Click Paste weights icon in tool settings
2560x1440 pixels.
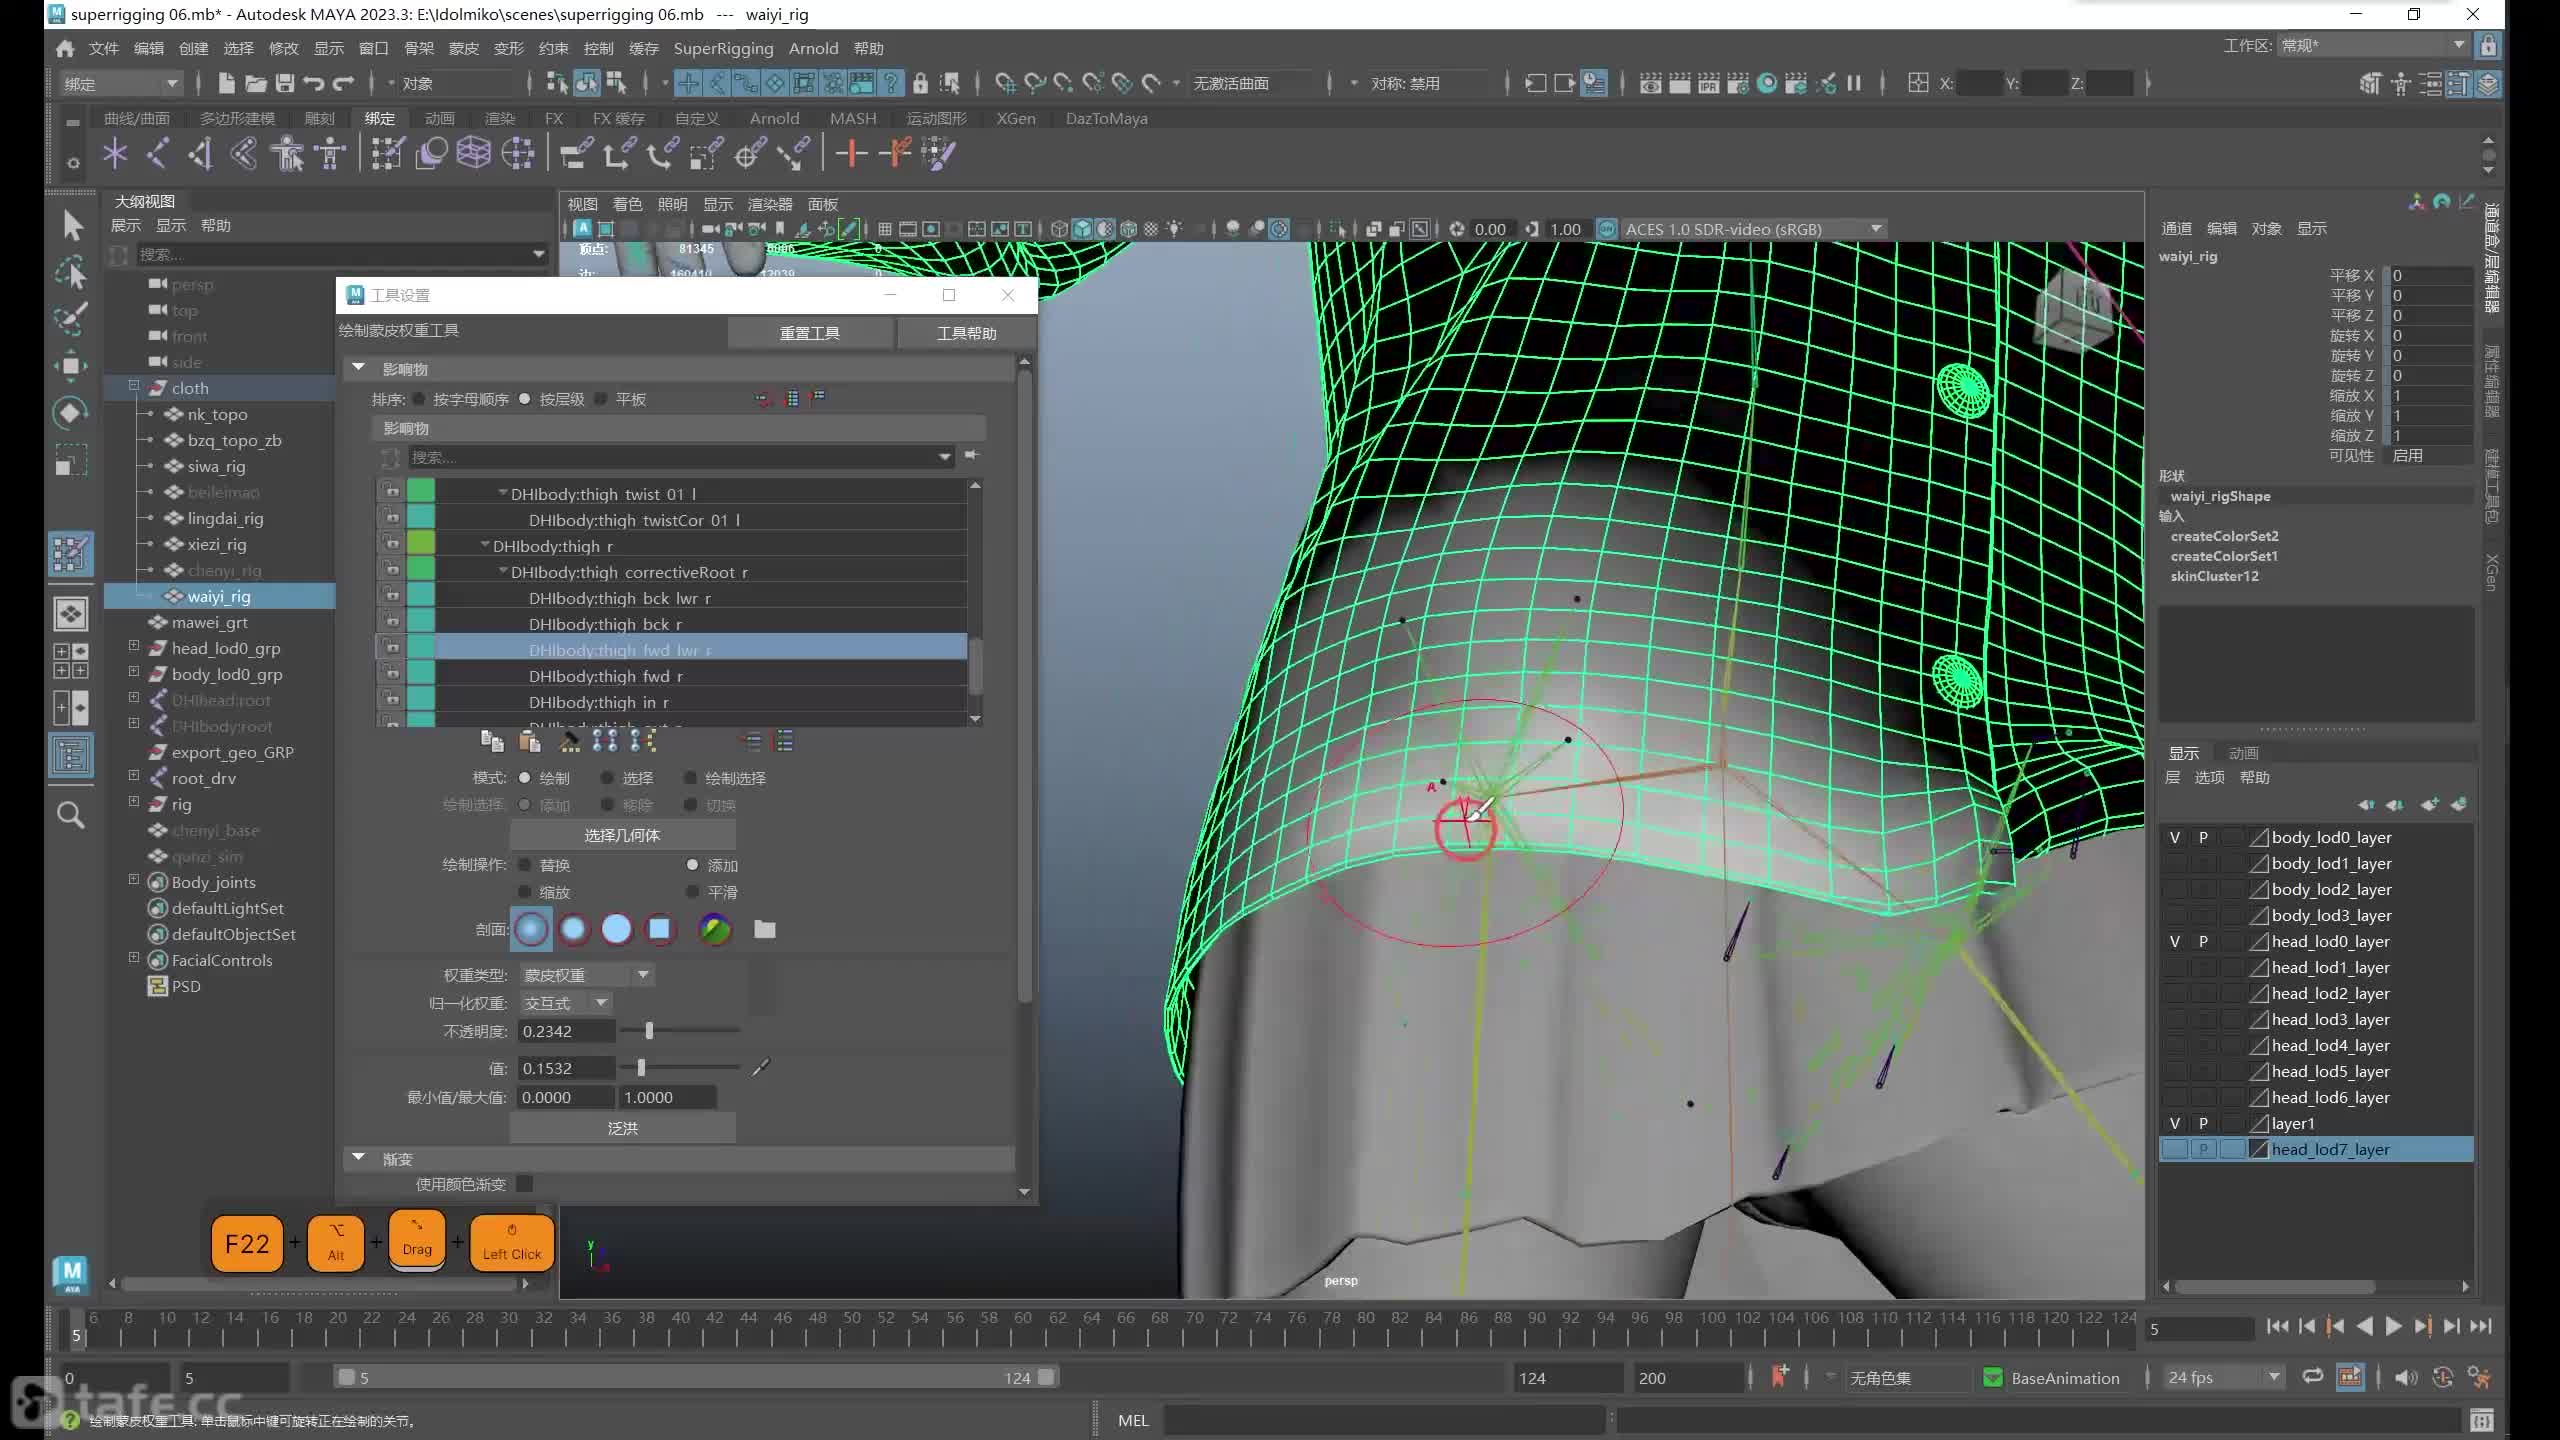(x=530, y=741)
